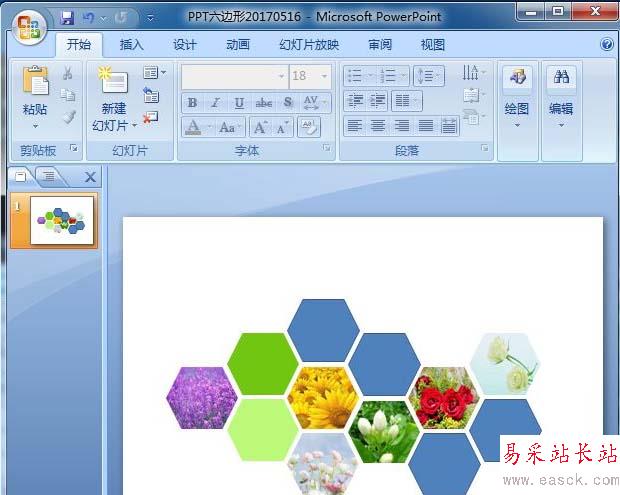Toggle Strikethrough formatting

pos(264,103)
